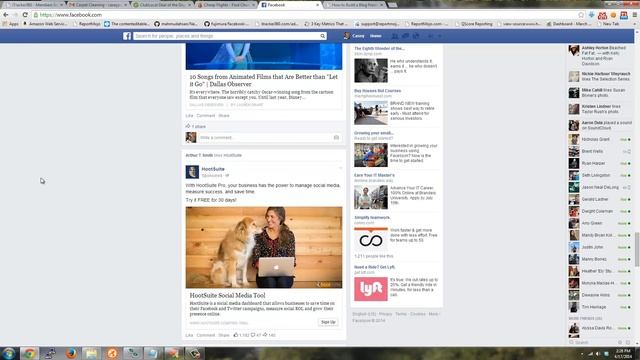Click the orange circle extension icon

pos(613,15)
